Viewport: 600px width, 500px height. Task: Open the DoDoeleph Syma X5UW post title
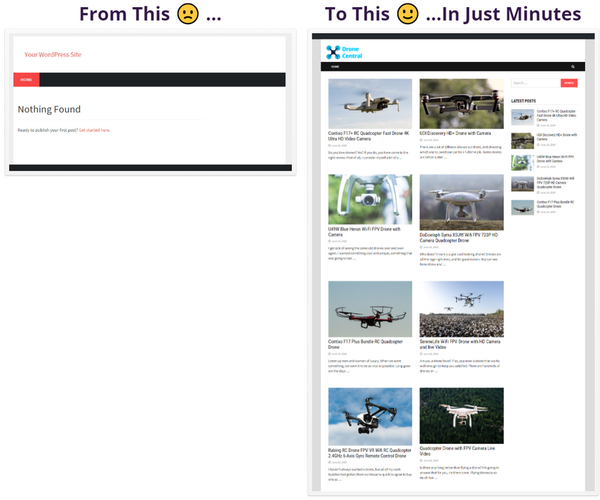click(458, 237)
